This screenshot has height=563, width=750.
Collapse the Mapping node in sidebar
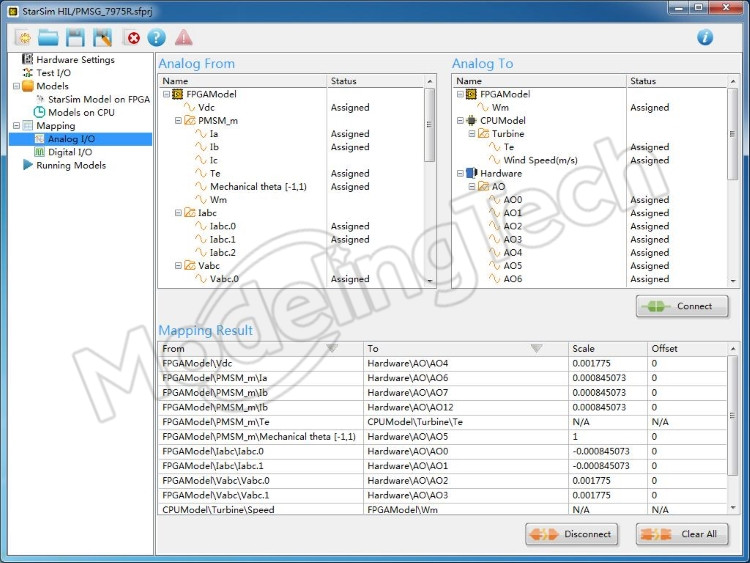coord(16,126)
